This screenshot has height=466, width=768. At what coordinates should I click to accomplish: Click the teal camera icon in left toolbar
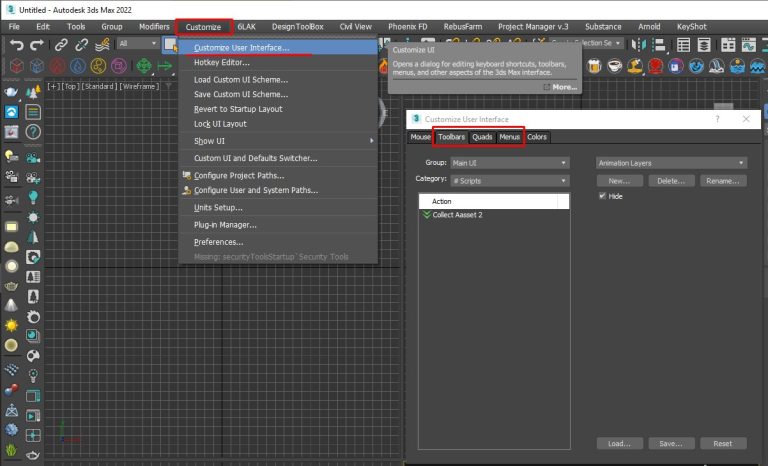[x=33, y=158]
